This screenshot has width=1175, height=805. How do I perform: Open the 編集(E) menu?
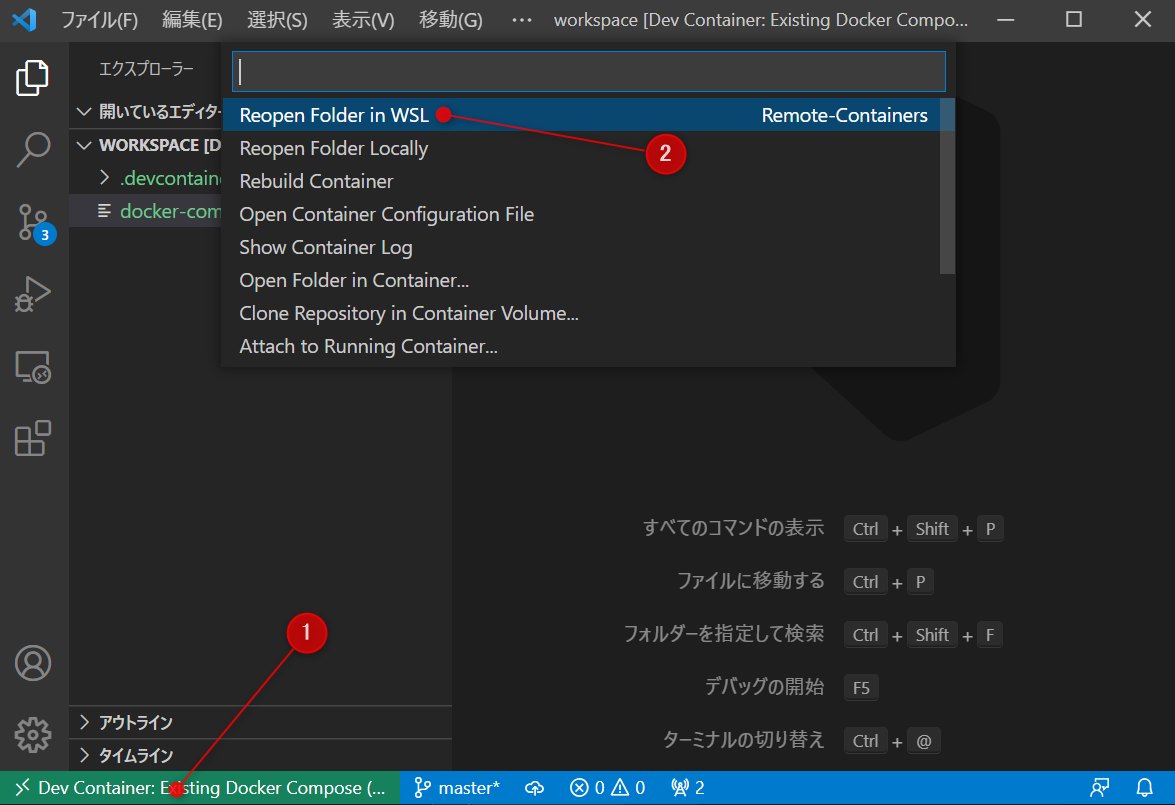point(192,19)
